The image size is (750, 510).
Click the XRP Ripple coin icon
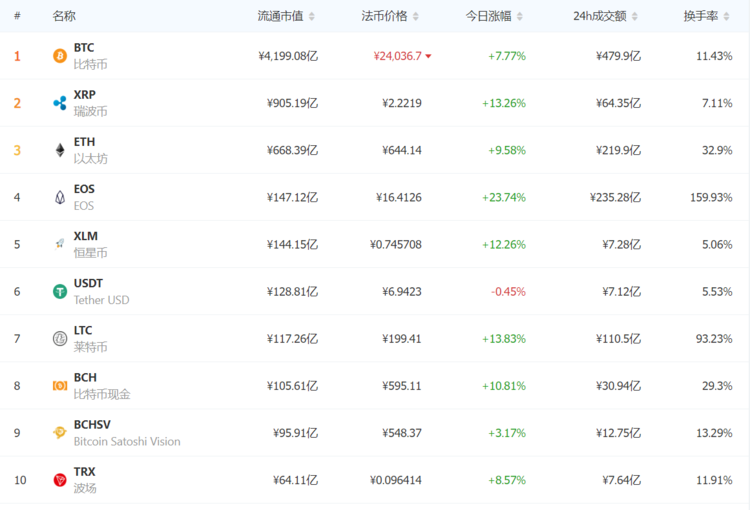[x=60, y=103]
